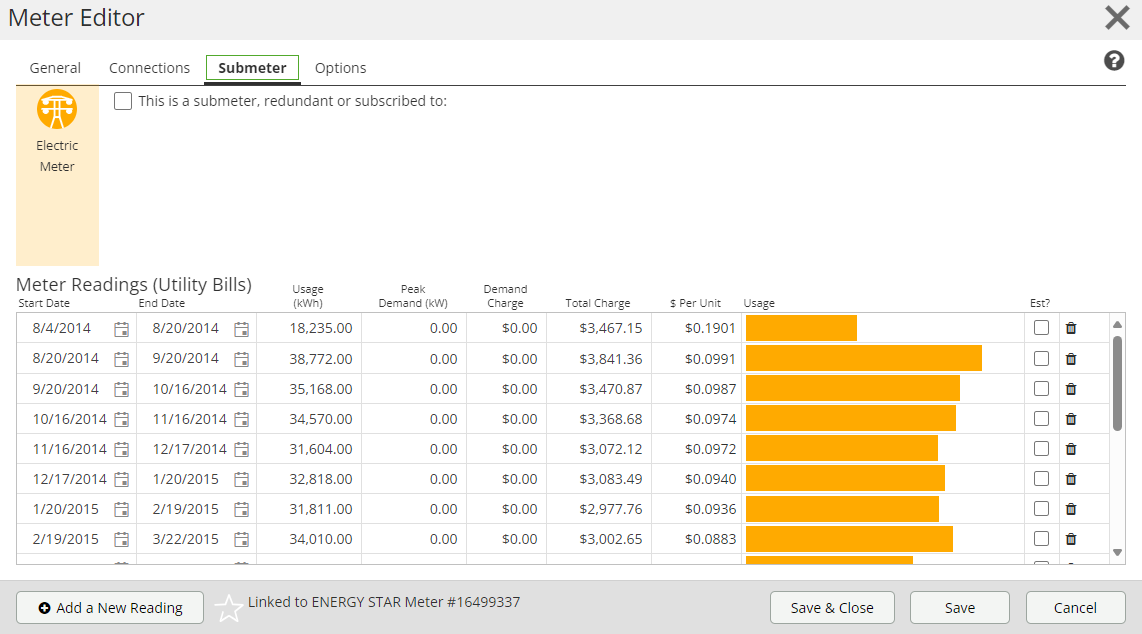Open the Connections tab
Screen dimensions: 1142x634
(x=149, y=68)
